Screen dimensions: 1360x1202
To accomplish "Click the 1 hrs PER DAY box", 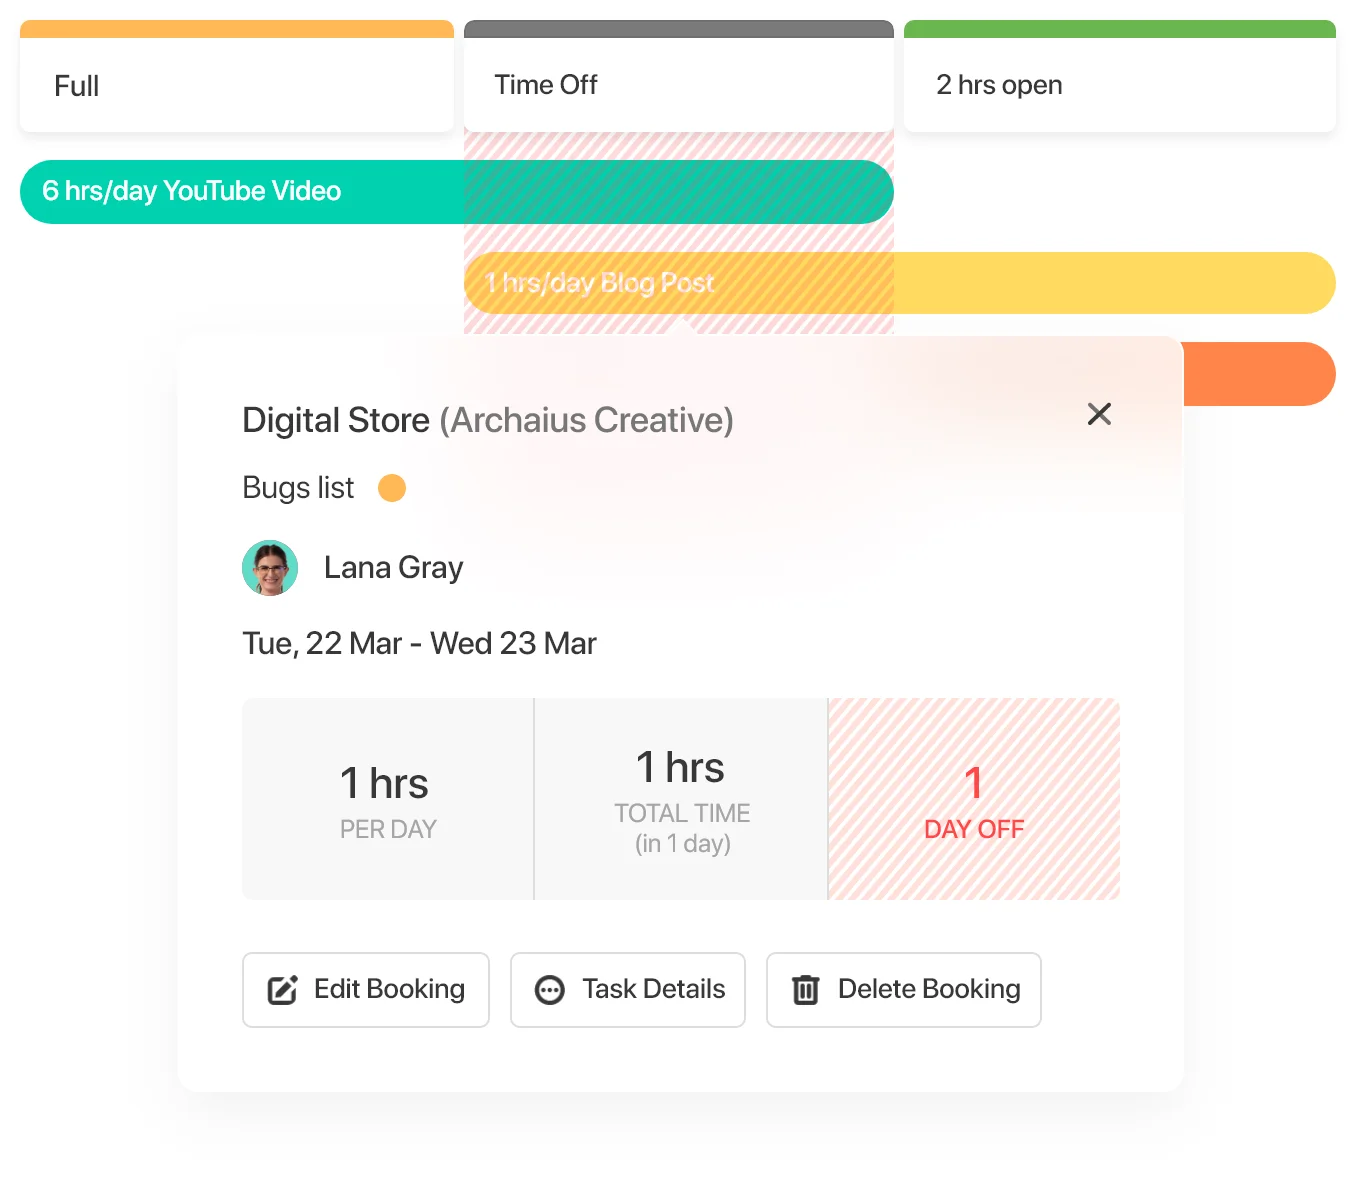I will (x=388, y=799).
